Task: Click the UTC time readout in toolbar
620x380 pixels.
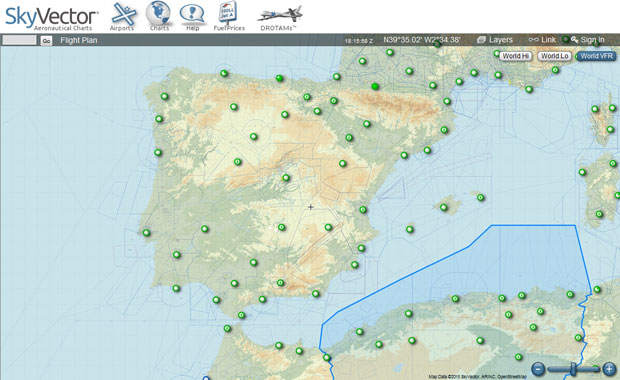Action: point(359,41)
